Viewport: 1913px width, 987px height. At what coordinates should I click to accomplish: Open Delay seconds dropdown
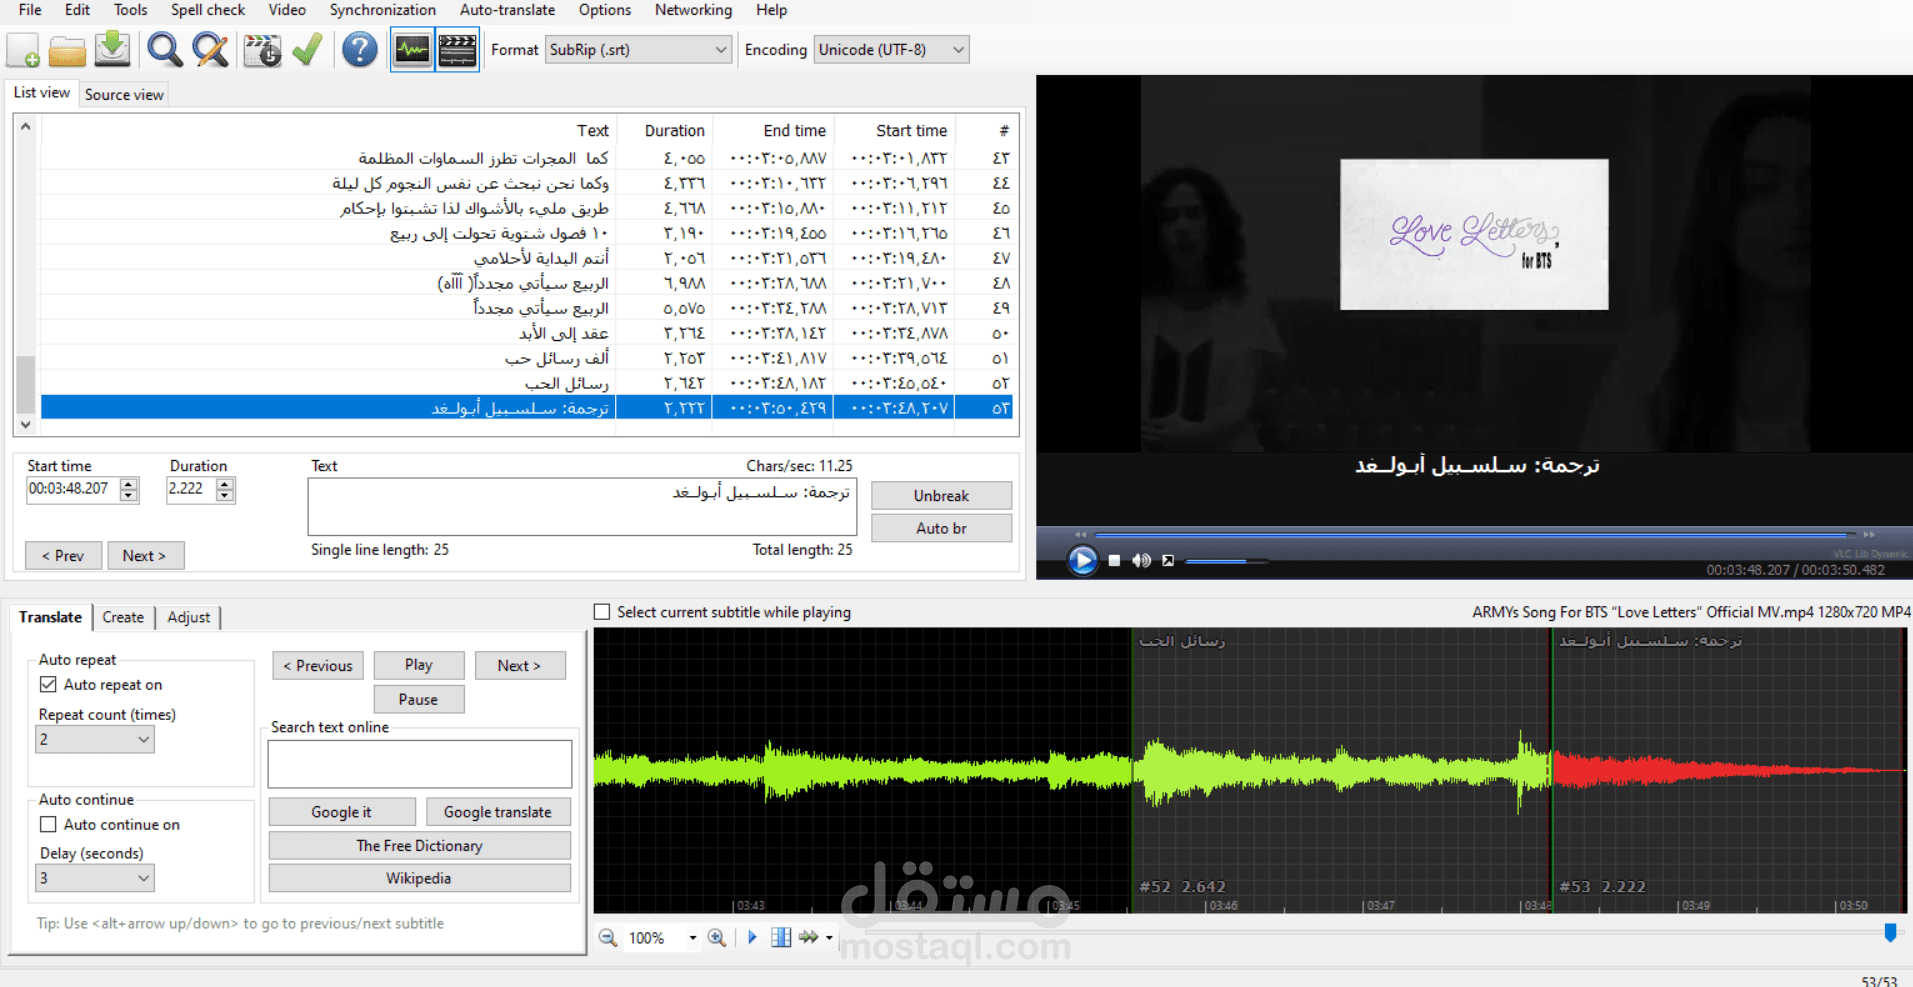point(95,878)
